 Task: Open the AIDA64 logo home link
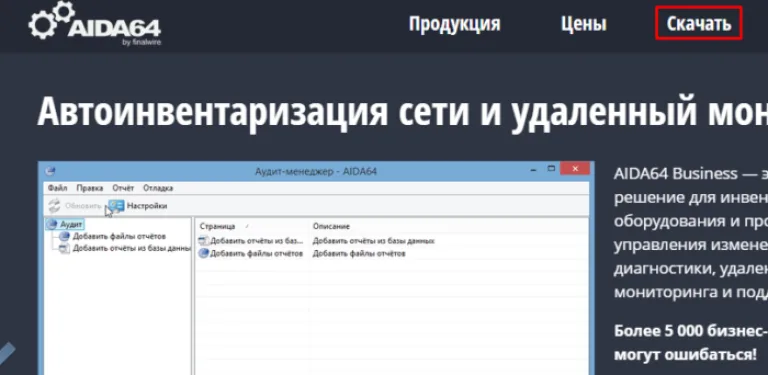(95, 24)
